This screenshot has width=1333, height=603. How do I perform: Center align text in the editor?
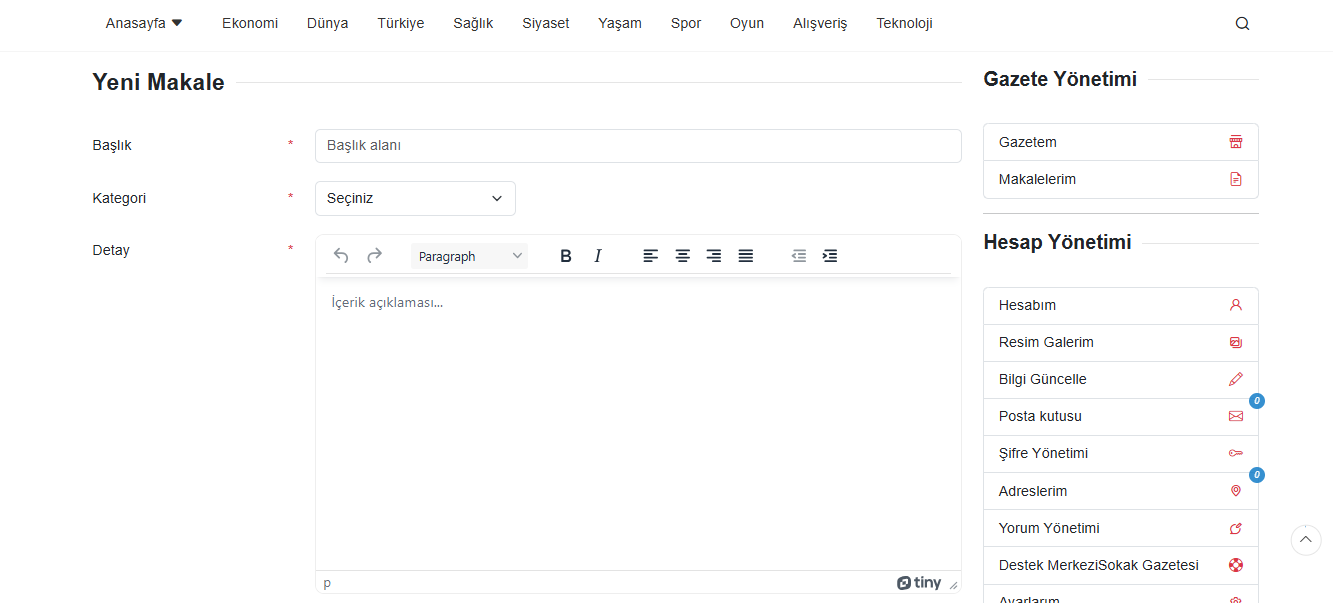[x=682, y=256]
